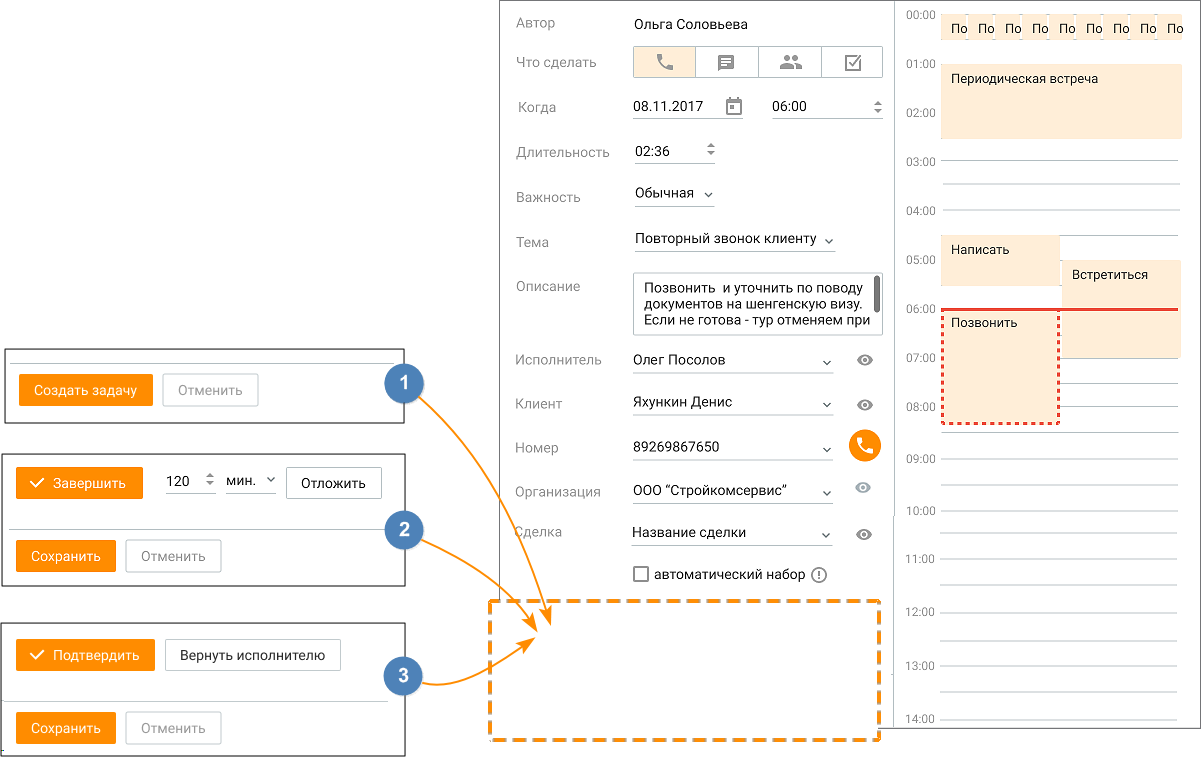Click the Подтвердить button

[x=86, y=655]
